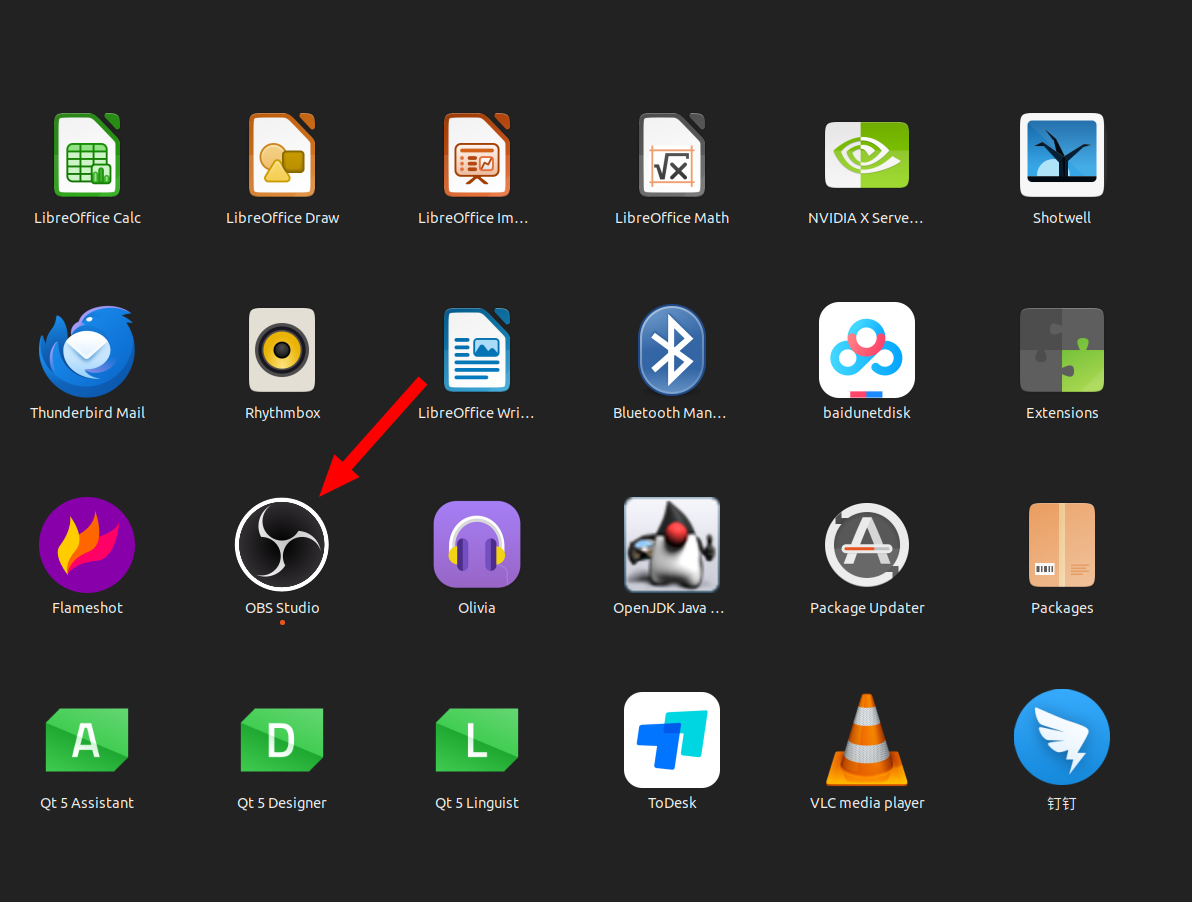Launch the blue 钉钉 DingTalk icon
Viewport: 1192px width, 902px height.
pos(1062,737)
